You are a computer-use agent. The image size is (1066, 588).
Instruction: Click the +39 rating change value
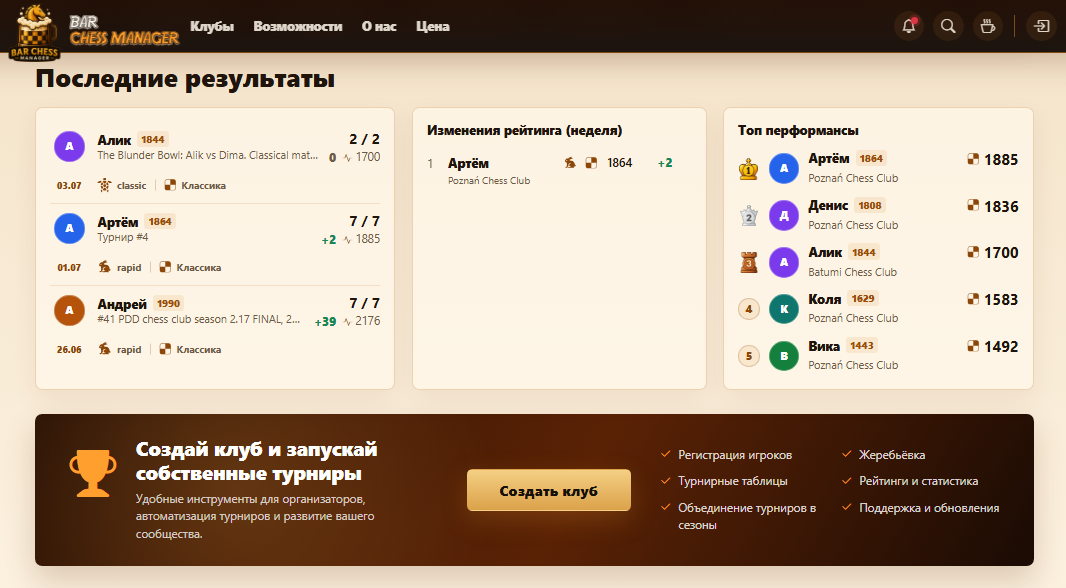pos(326,322)
